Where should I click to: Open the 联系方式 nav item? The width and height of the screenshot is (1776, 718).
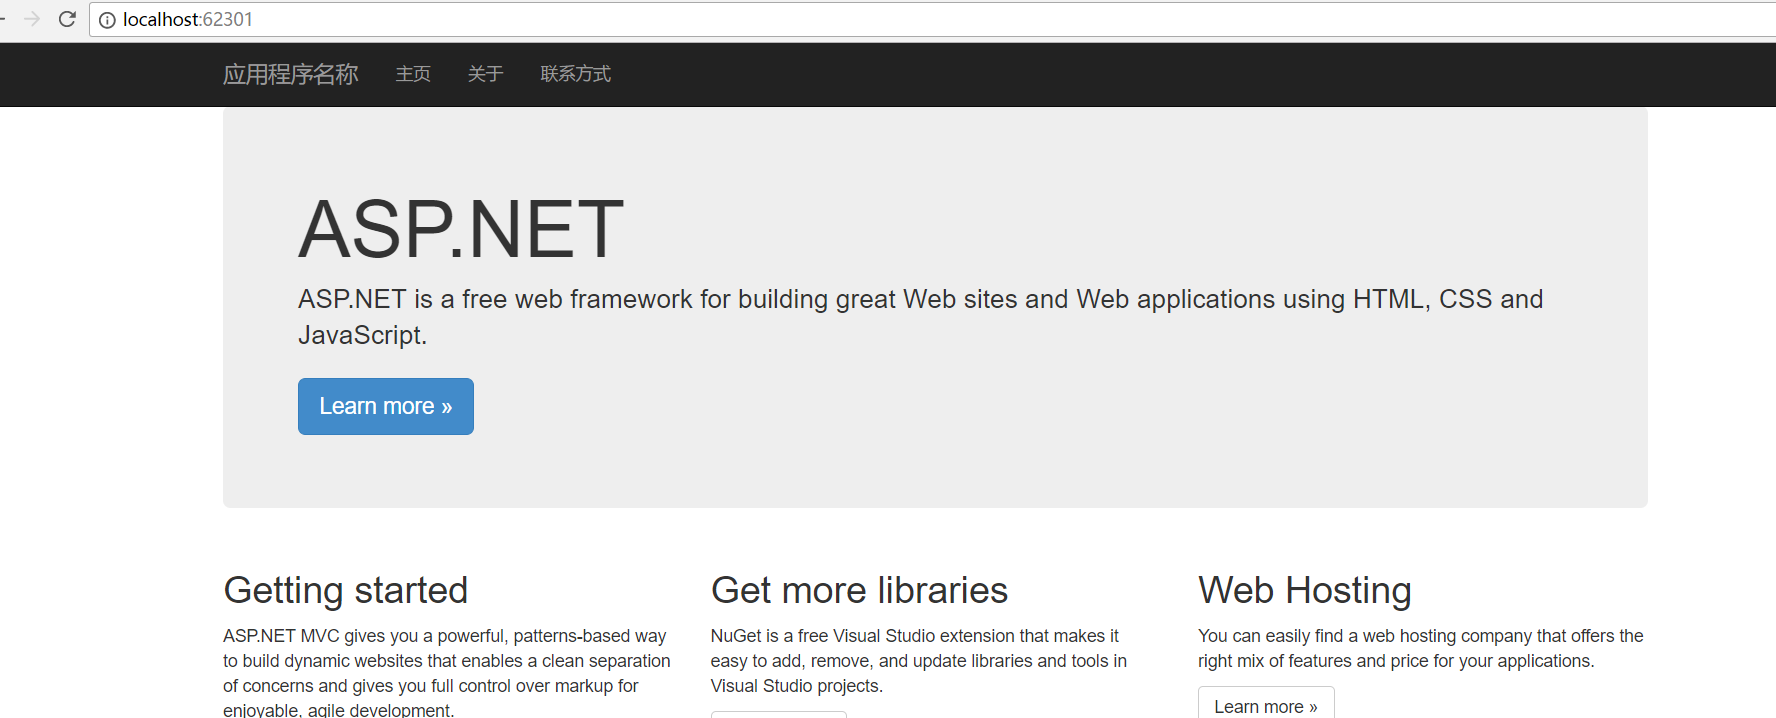pyautogui.click(x=576, y=74)
